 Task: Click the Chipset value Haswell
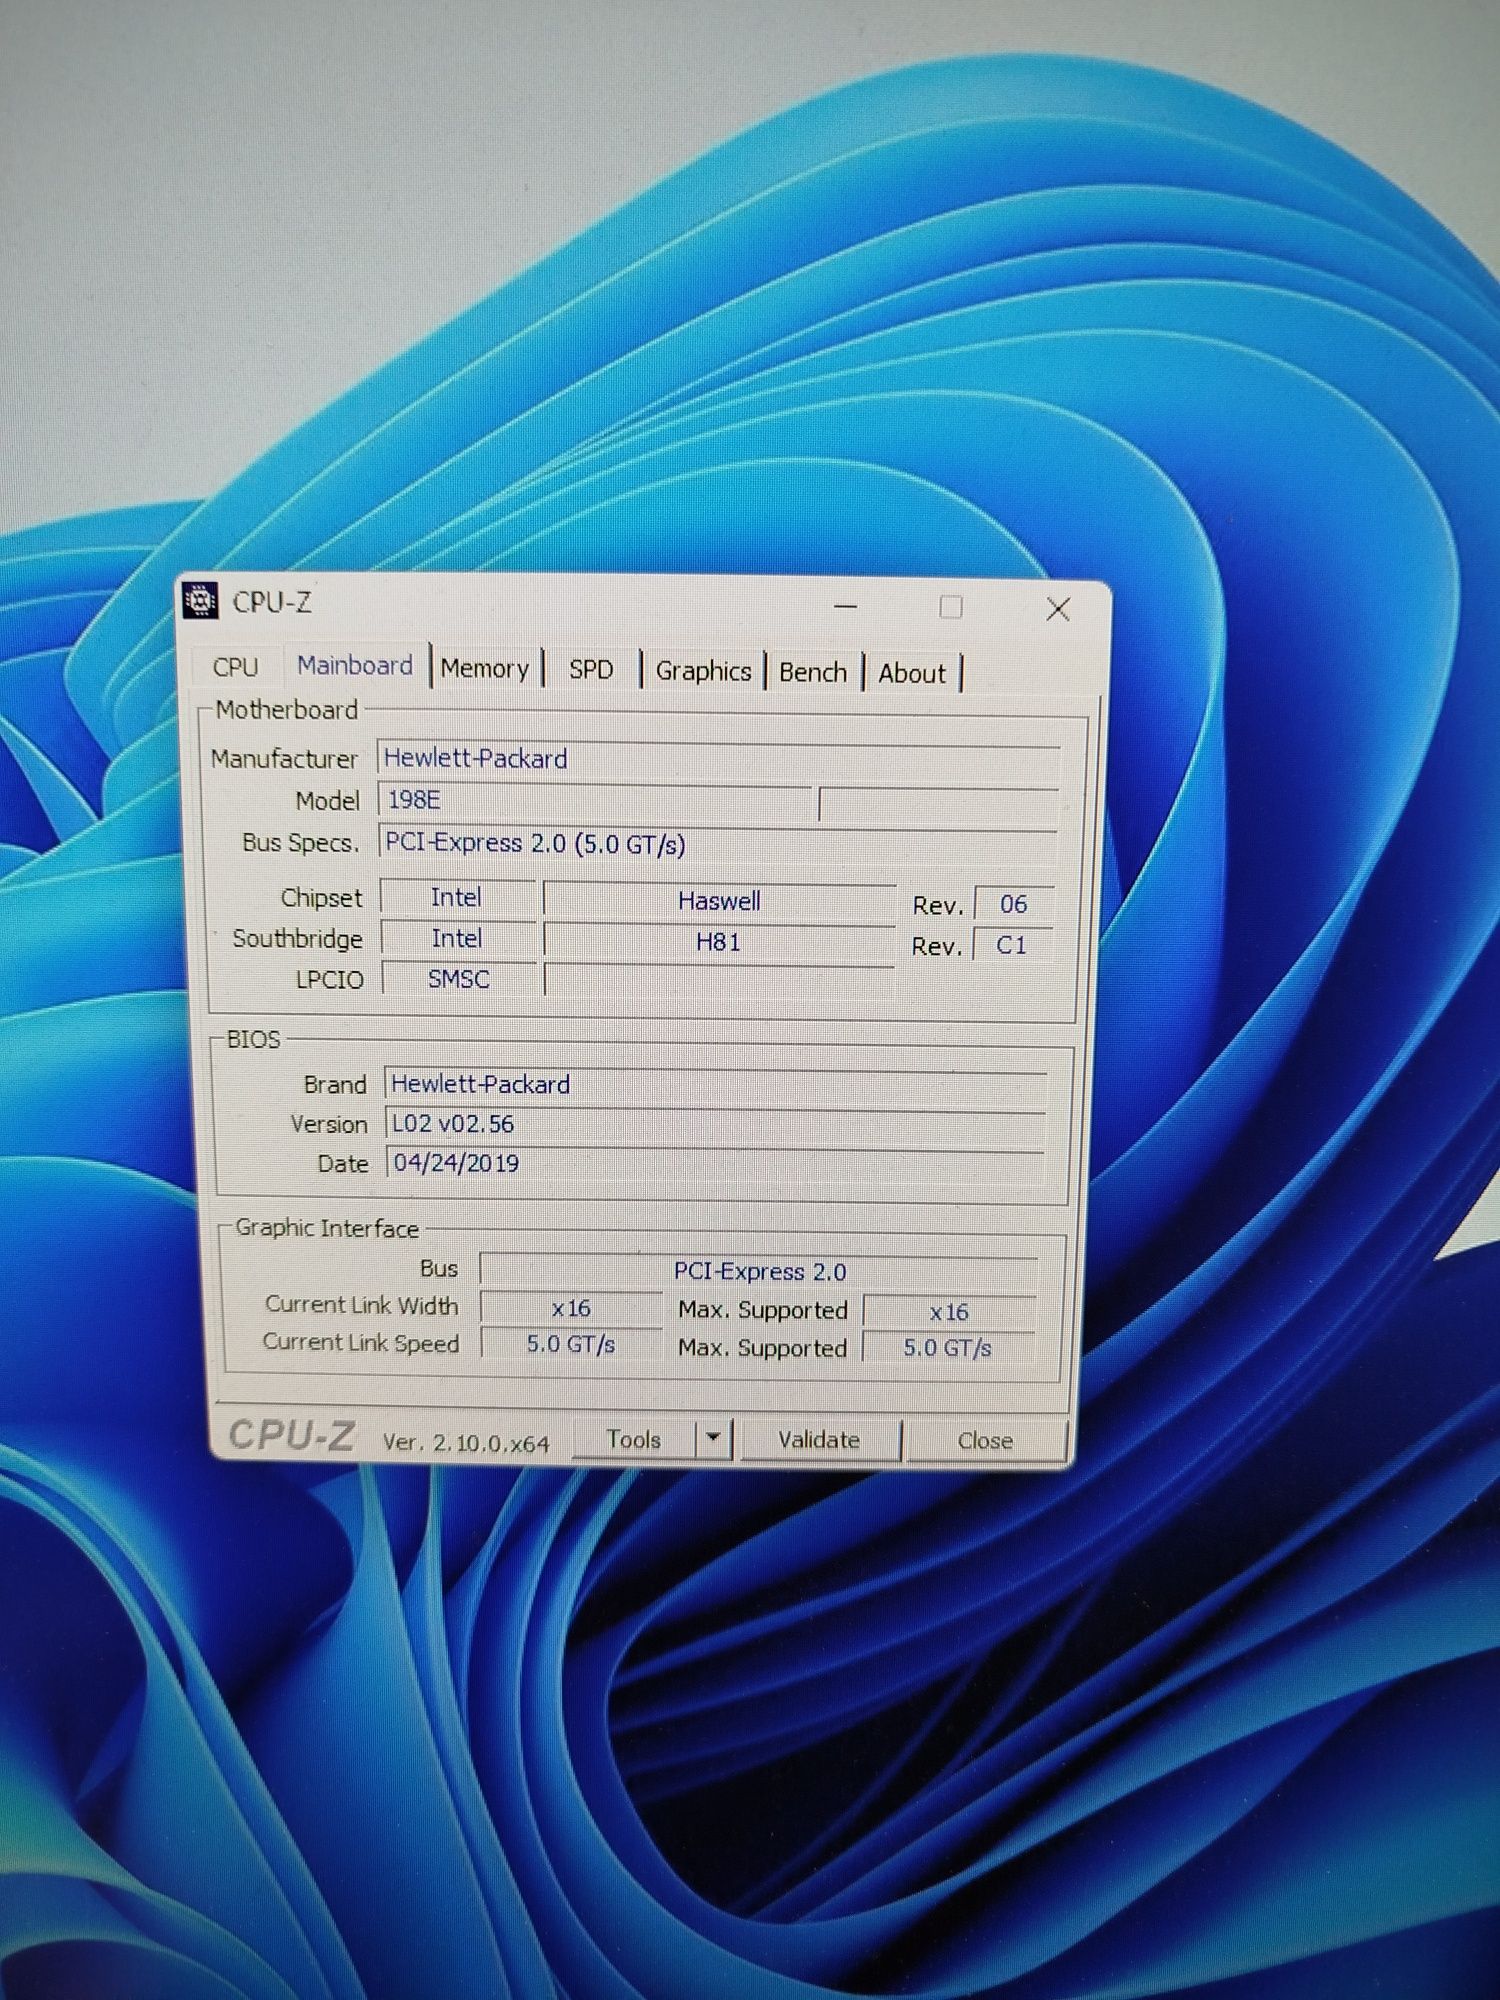[x=719, y=901]
